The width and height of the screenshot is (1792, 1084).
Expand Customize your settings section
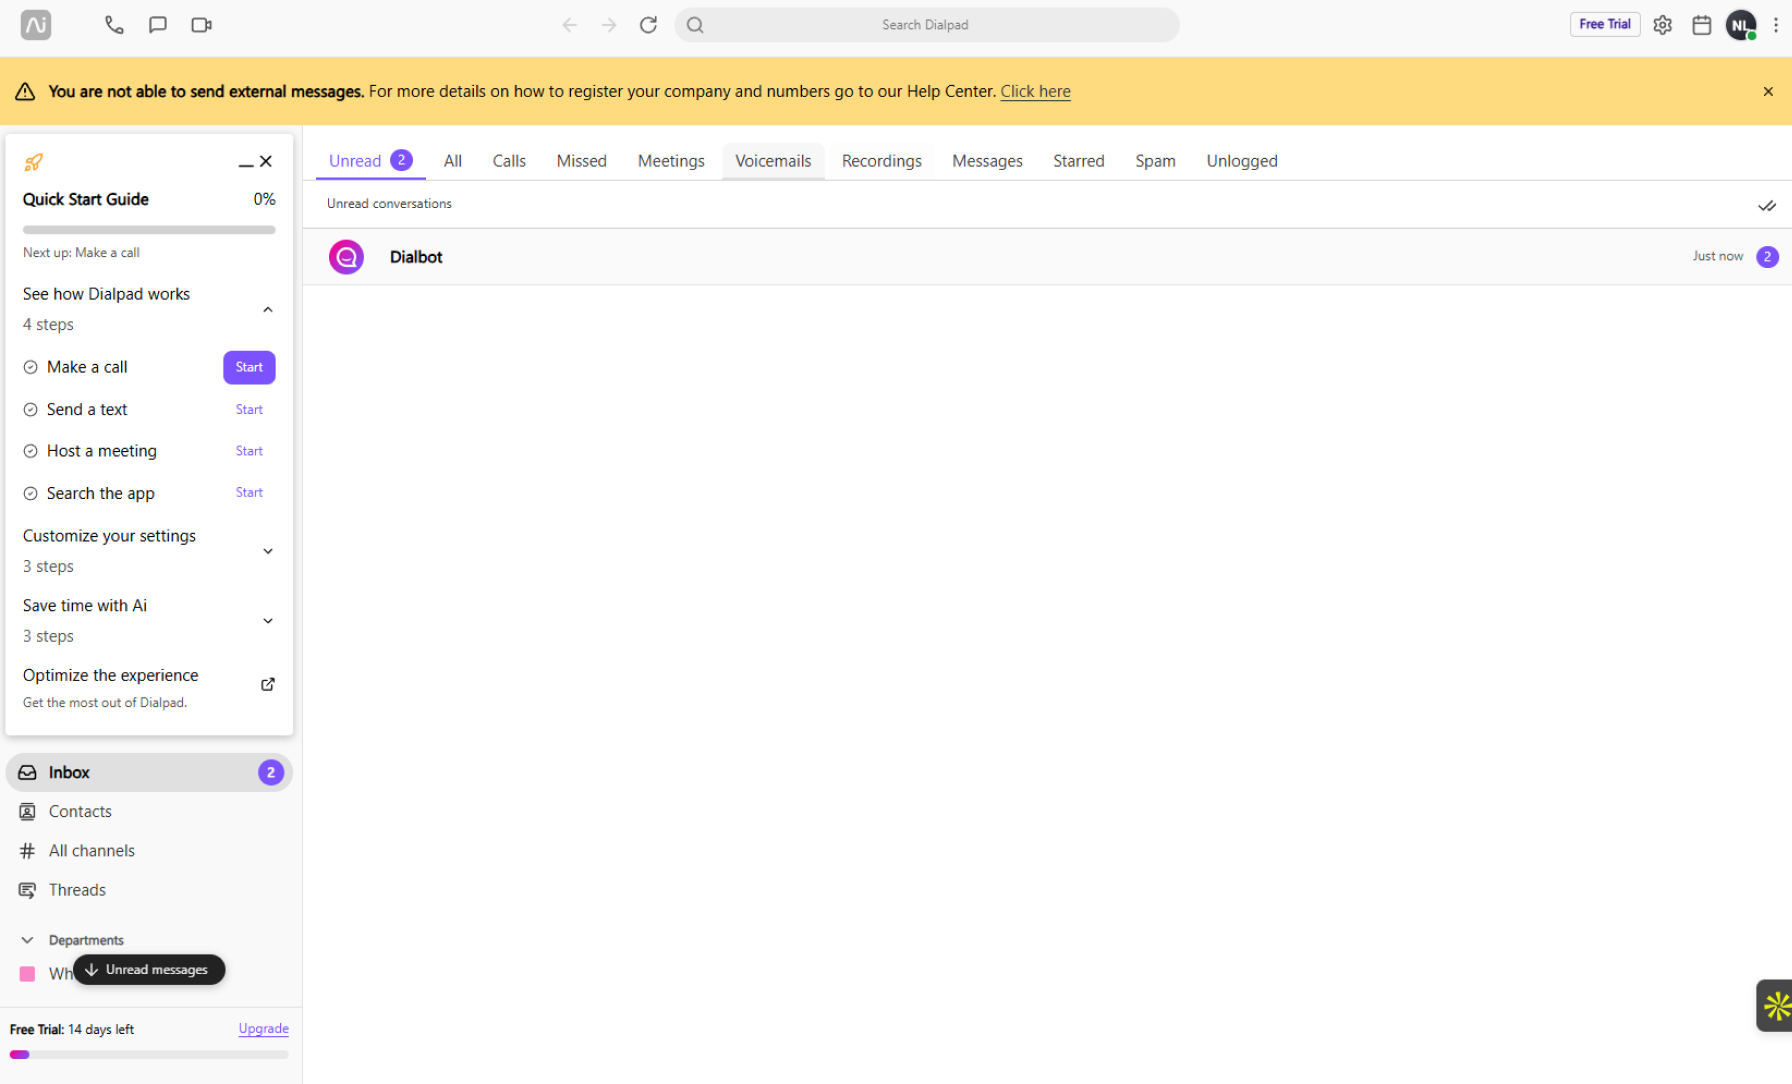click(x=267, y=551)
